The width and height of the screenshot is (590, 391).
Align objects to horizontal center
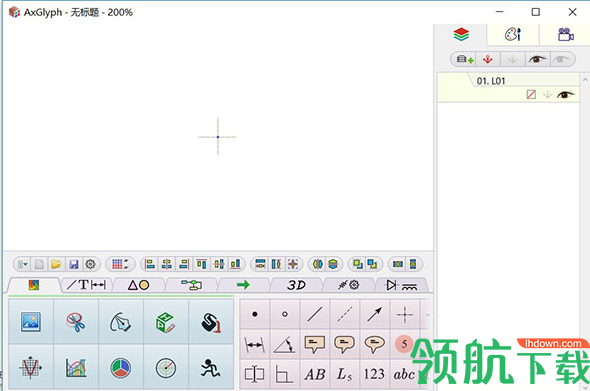click(167, 264)
